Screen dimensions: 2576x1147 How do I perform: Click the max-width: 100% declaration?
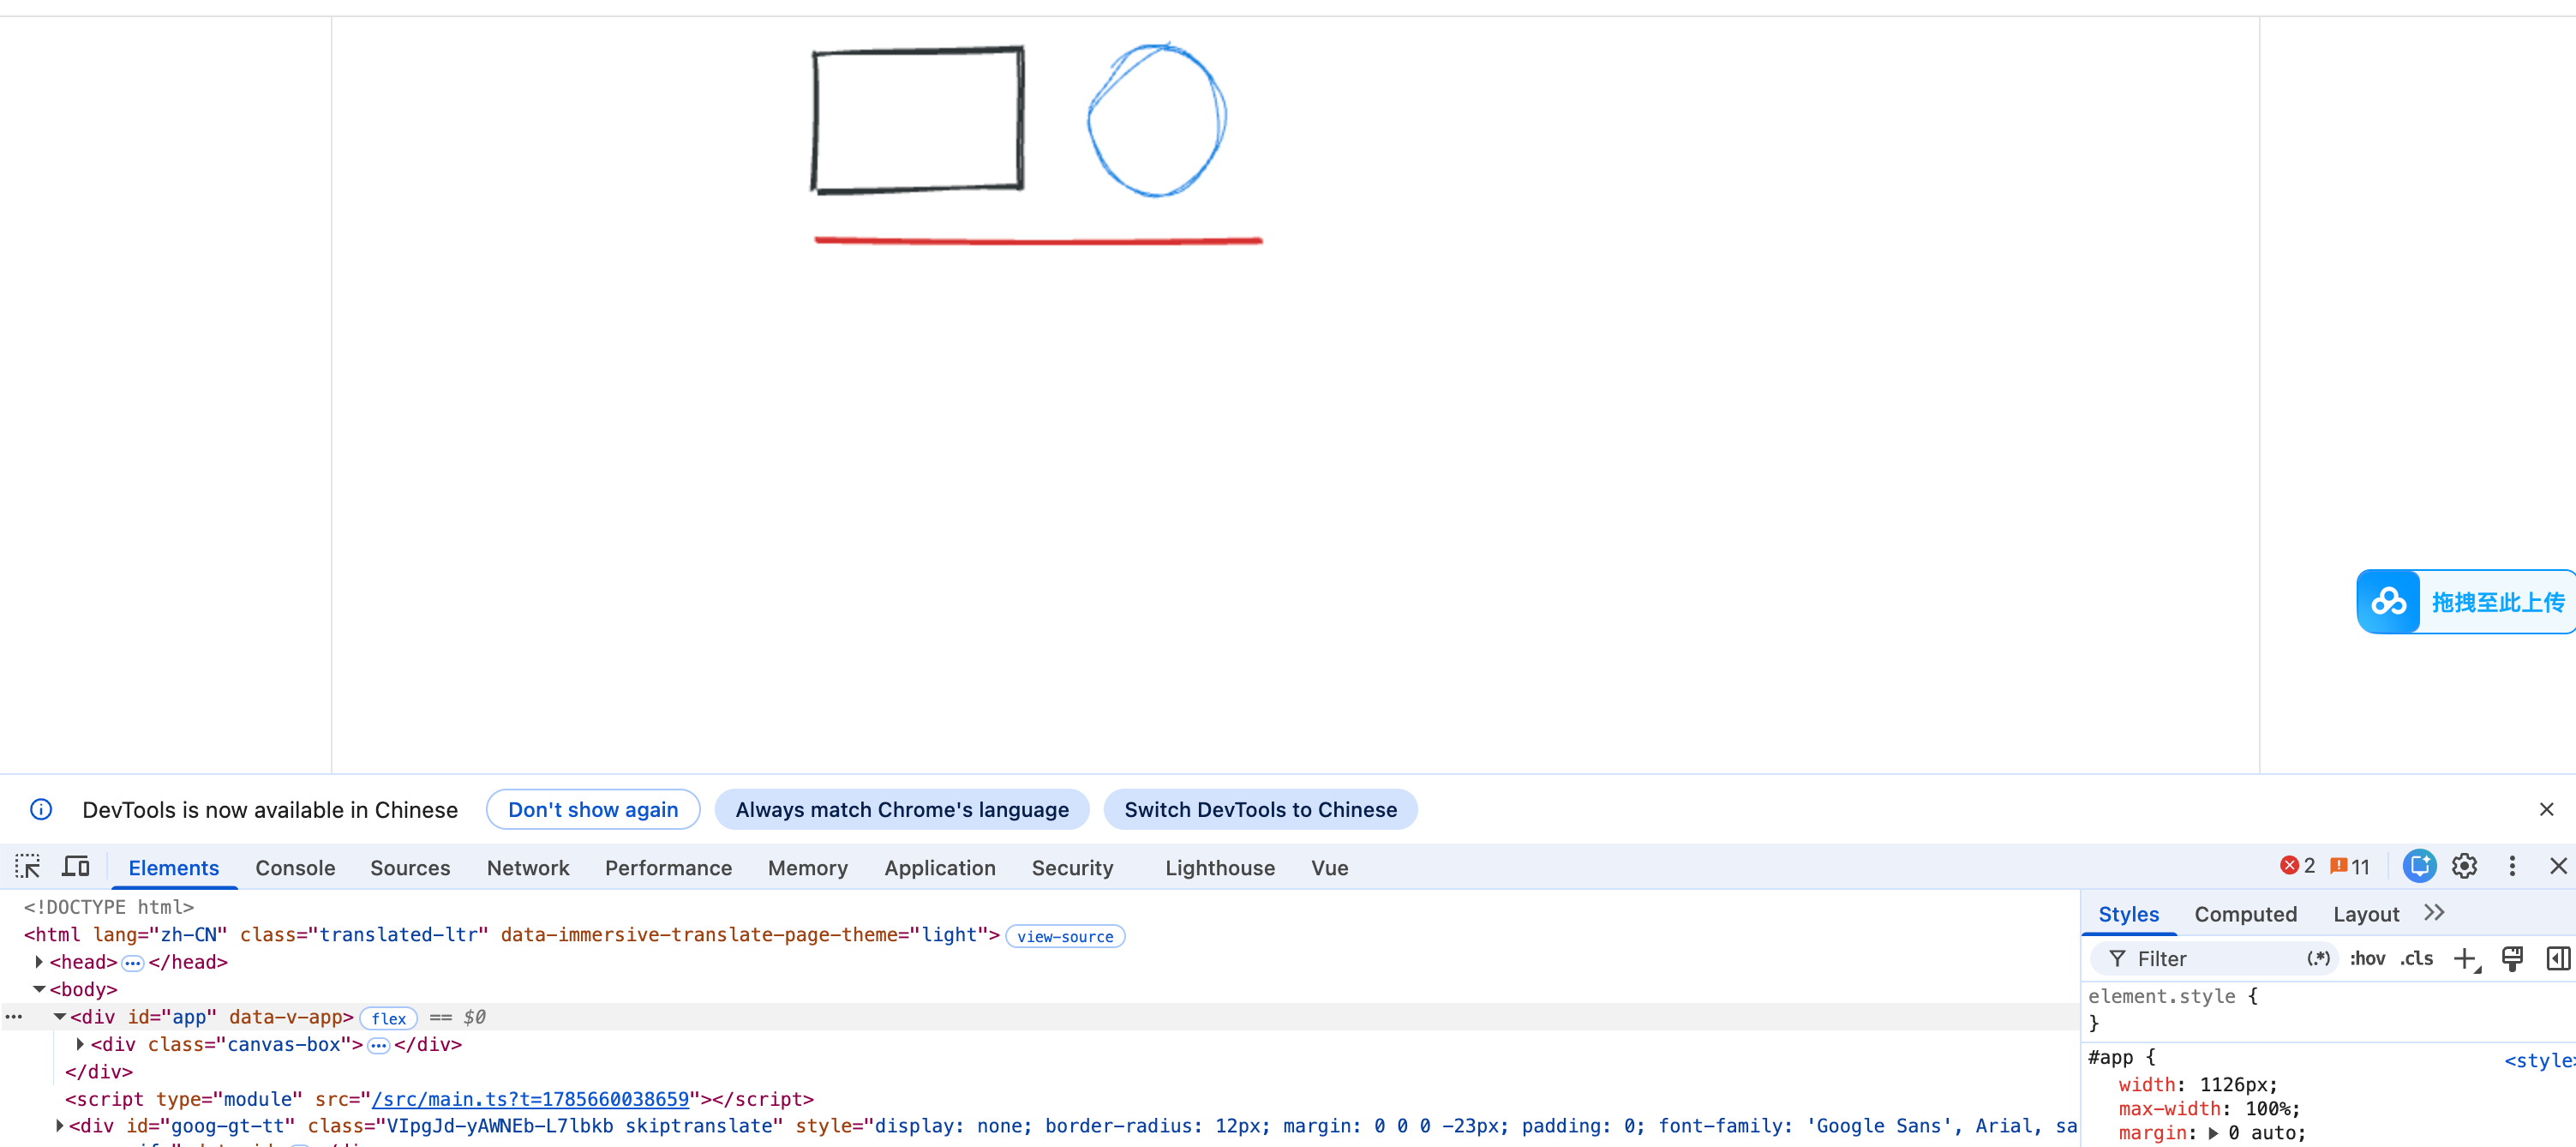click(2209, 1109)
